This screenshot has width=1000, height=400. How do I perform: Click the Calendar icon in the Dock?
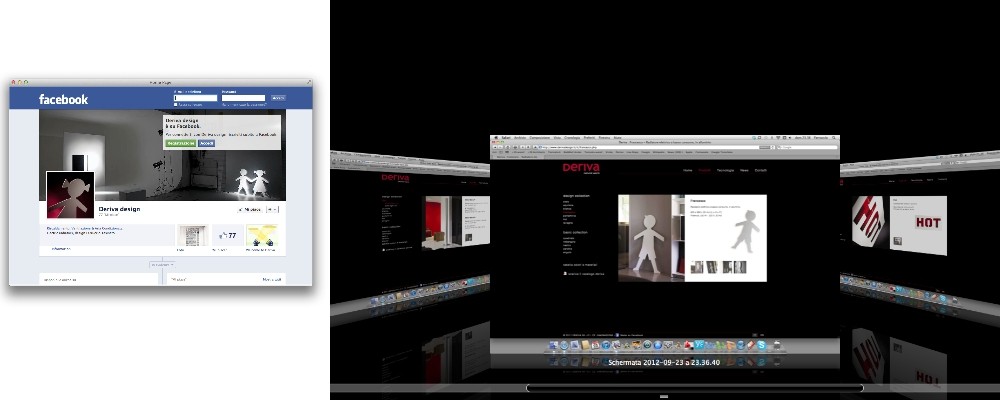pos(595,345)
